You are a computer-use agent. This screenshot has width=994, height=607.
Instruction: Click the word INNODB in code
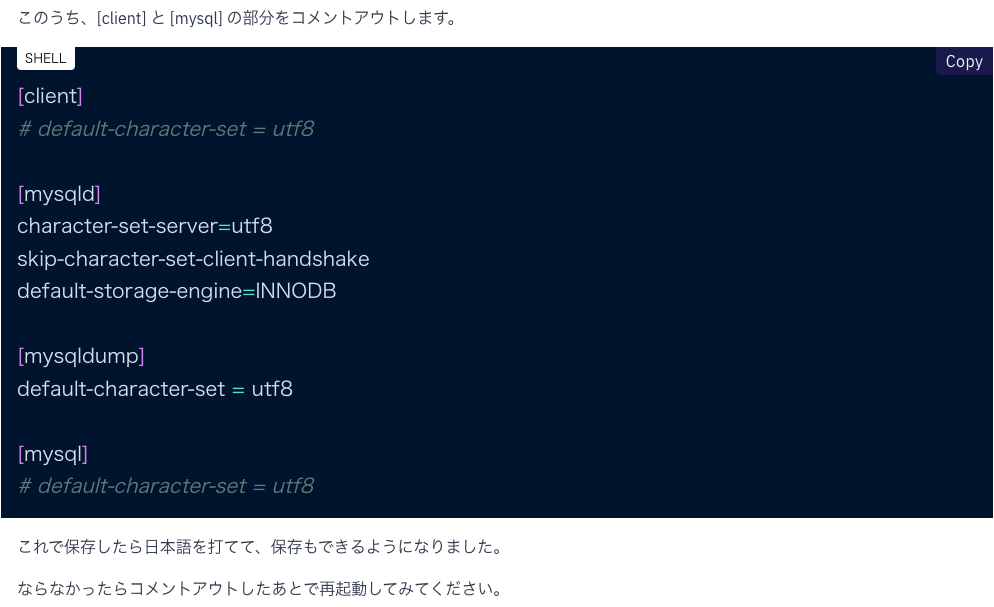[295, 291]
